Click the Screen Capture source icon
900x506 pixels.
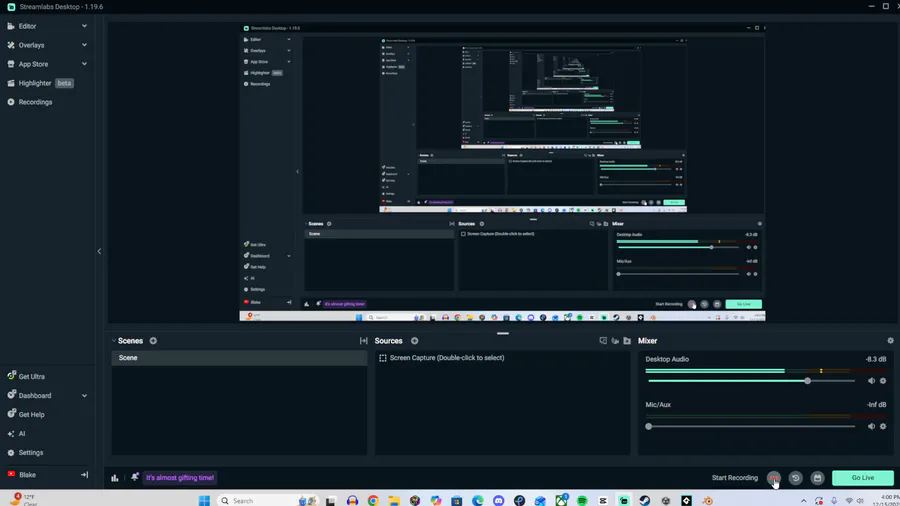pyautogui.click(x=383, y=357)
